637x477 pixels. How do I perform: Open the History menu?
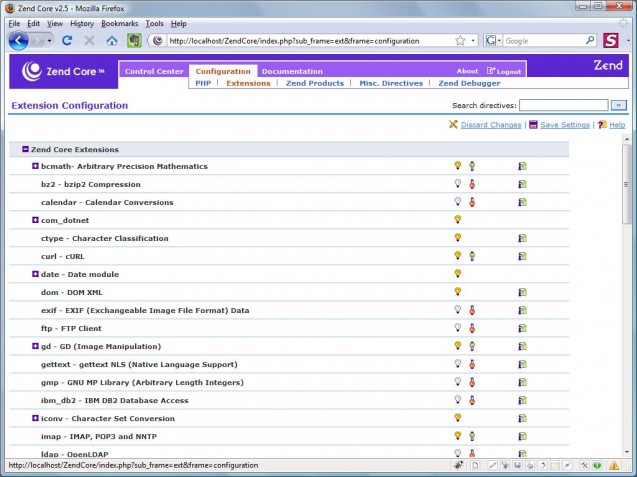click(82, 24)
